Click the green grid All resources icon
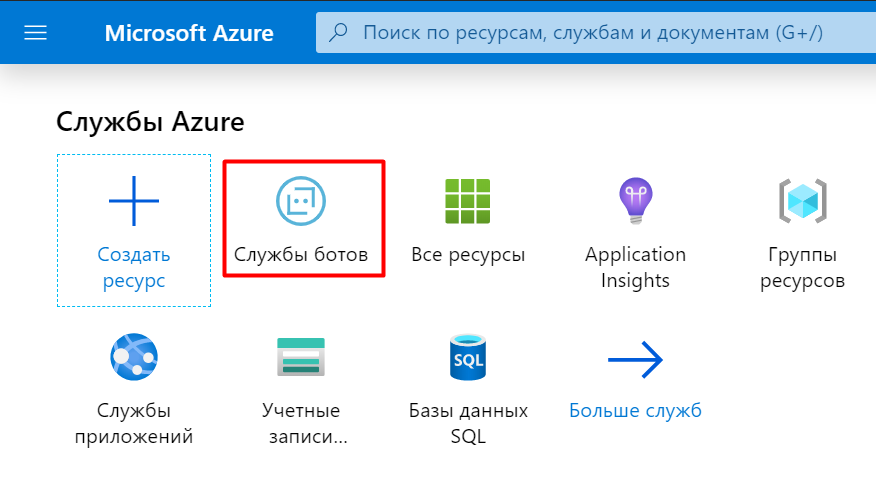The height and width of the screenshot is (495, 876). tap(468, 201)
